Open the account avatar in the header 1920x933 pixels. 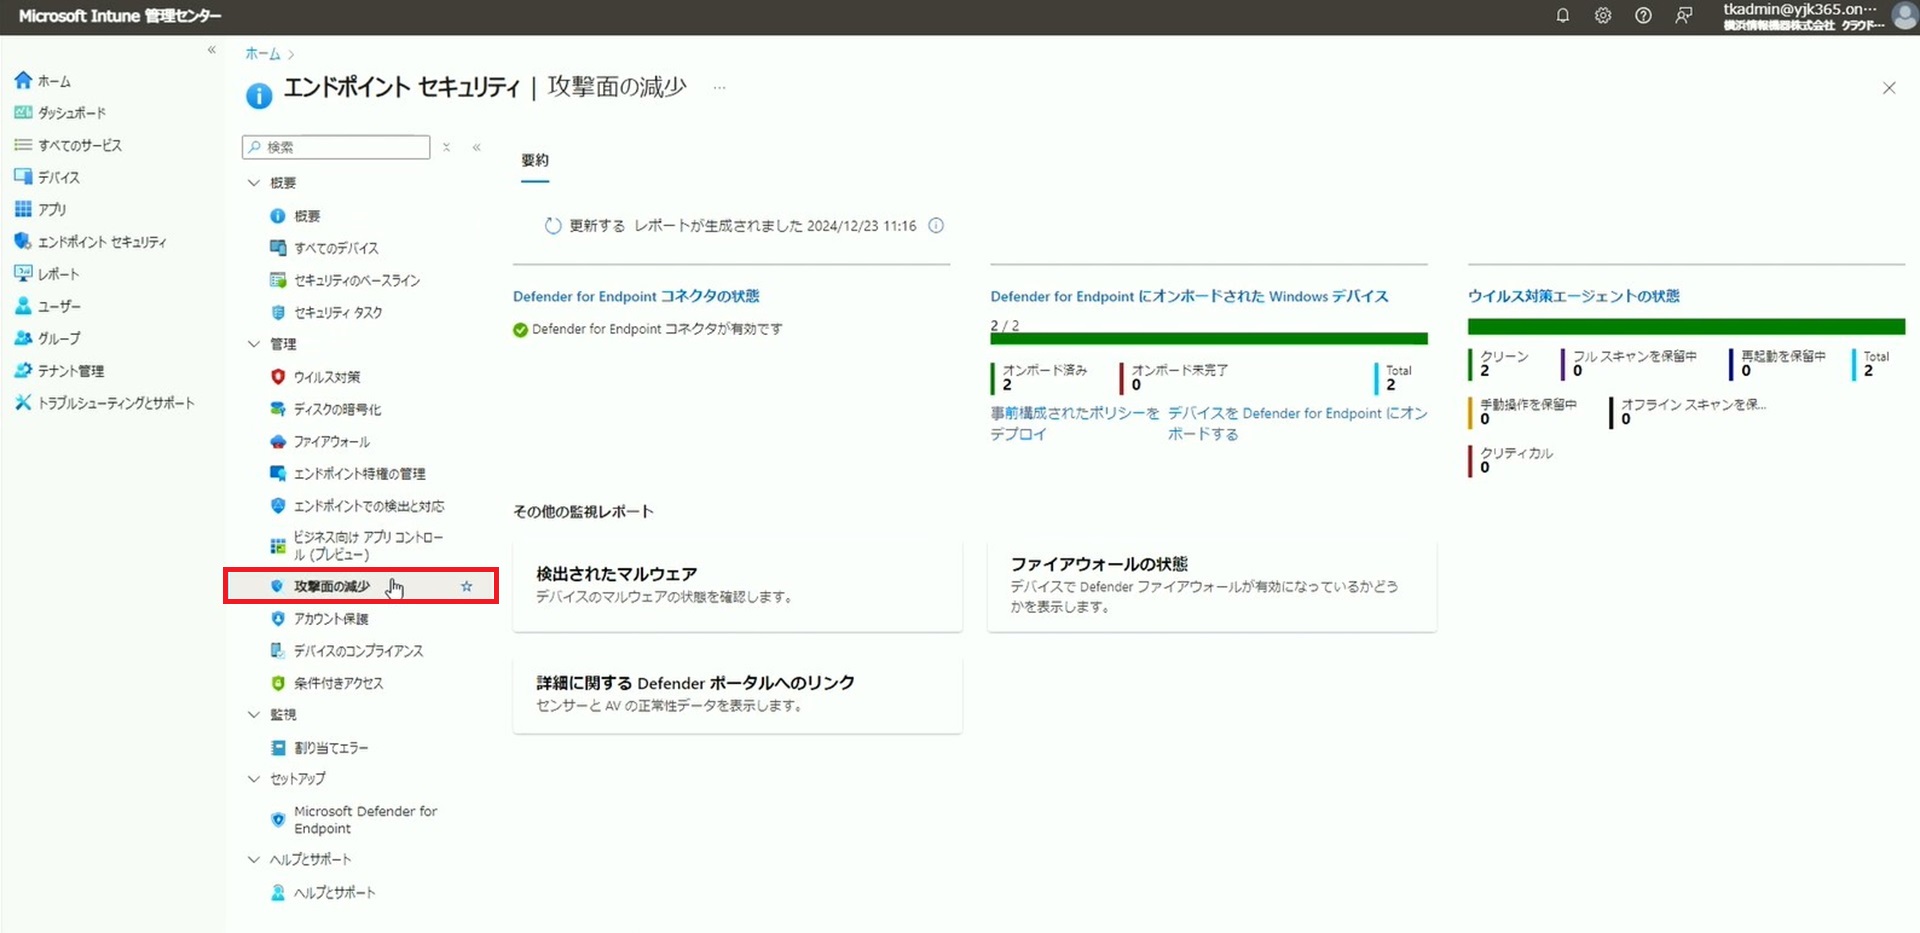[x=1904, y=16]
